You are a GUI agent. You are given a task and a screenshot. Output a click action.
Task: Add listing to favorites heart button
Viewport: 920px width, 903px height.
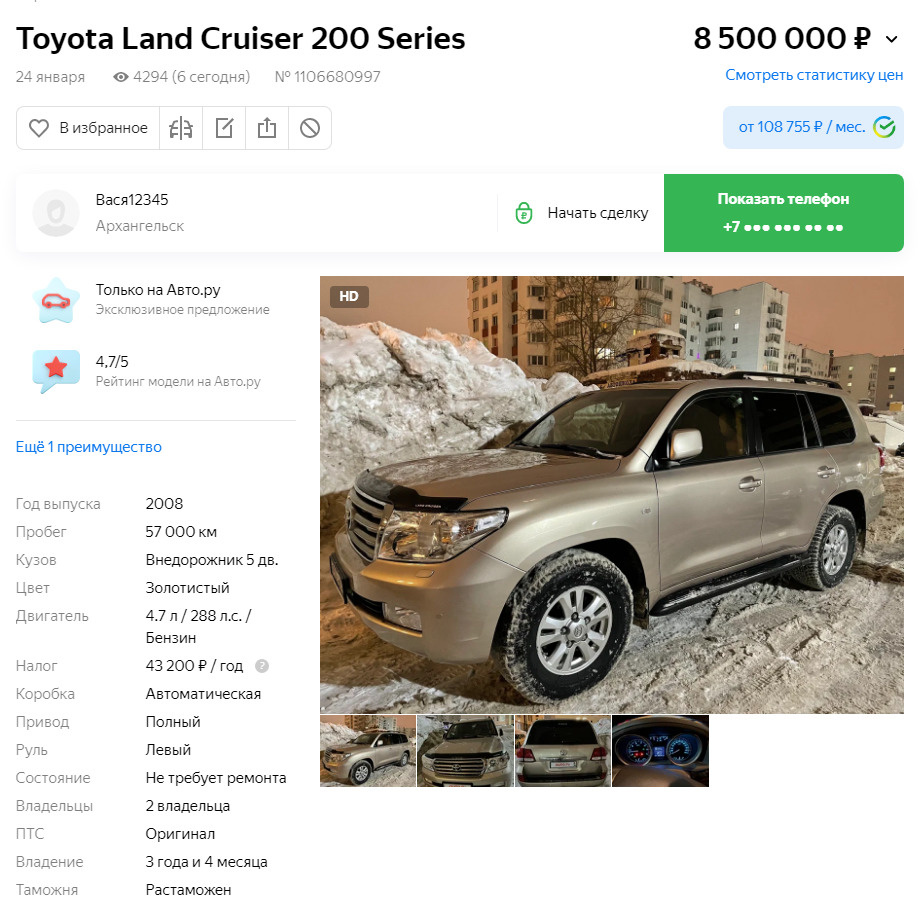[88, 128]
